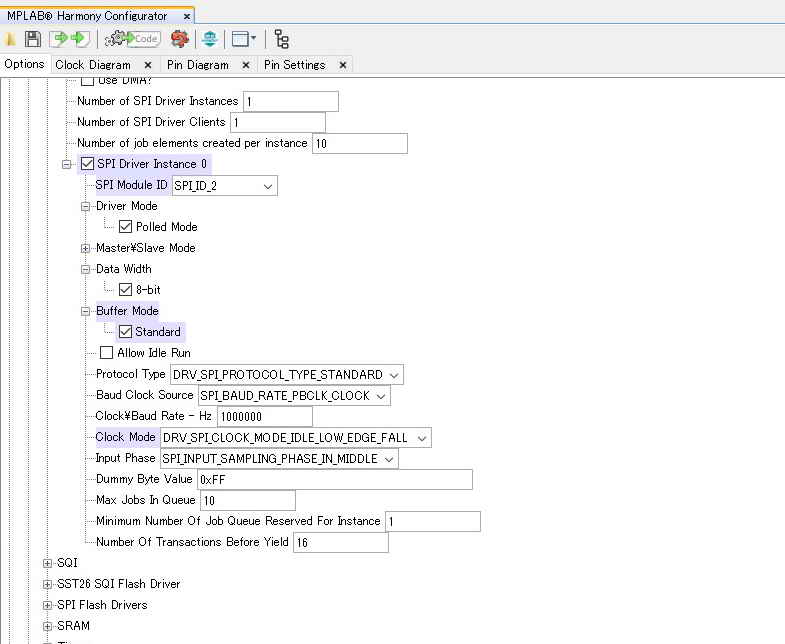Viewport: 785px width, 644px height.
Task: Click the tree view hierarchy icon
Action: 282,39
